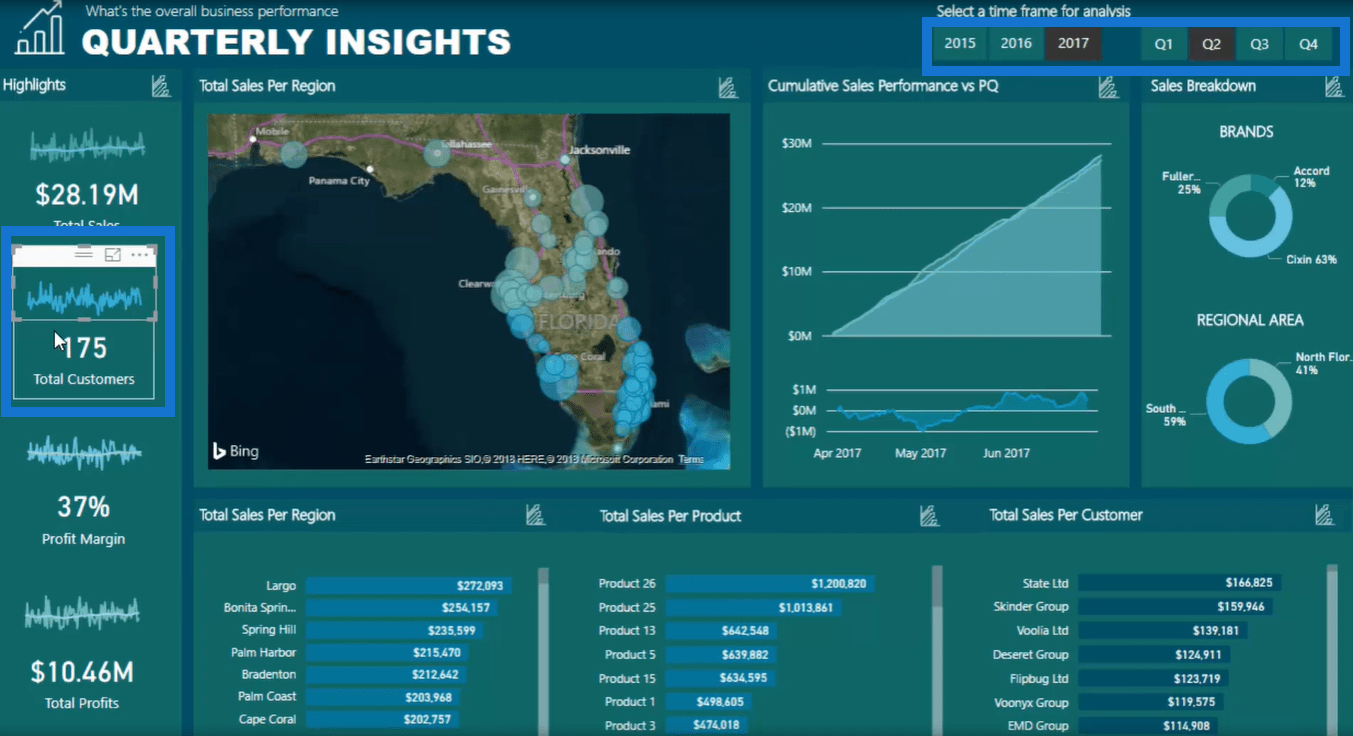Open More options ellipsis on Total Customers visual
This screenshot has height=736, width=1353.
click(x=140, y=255)
